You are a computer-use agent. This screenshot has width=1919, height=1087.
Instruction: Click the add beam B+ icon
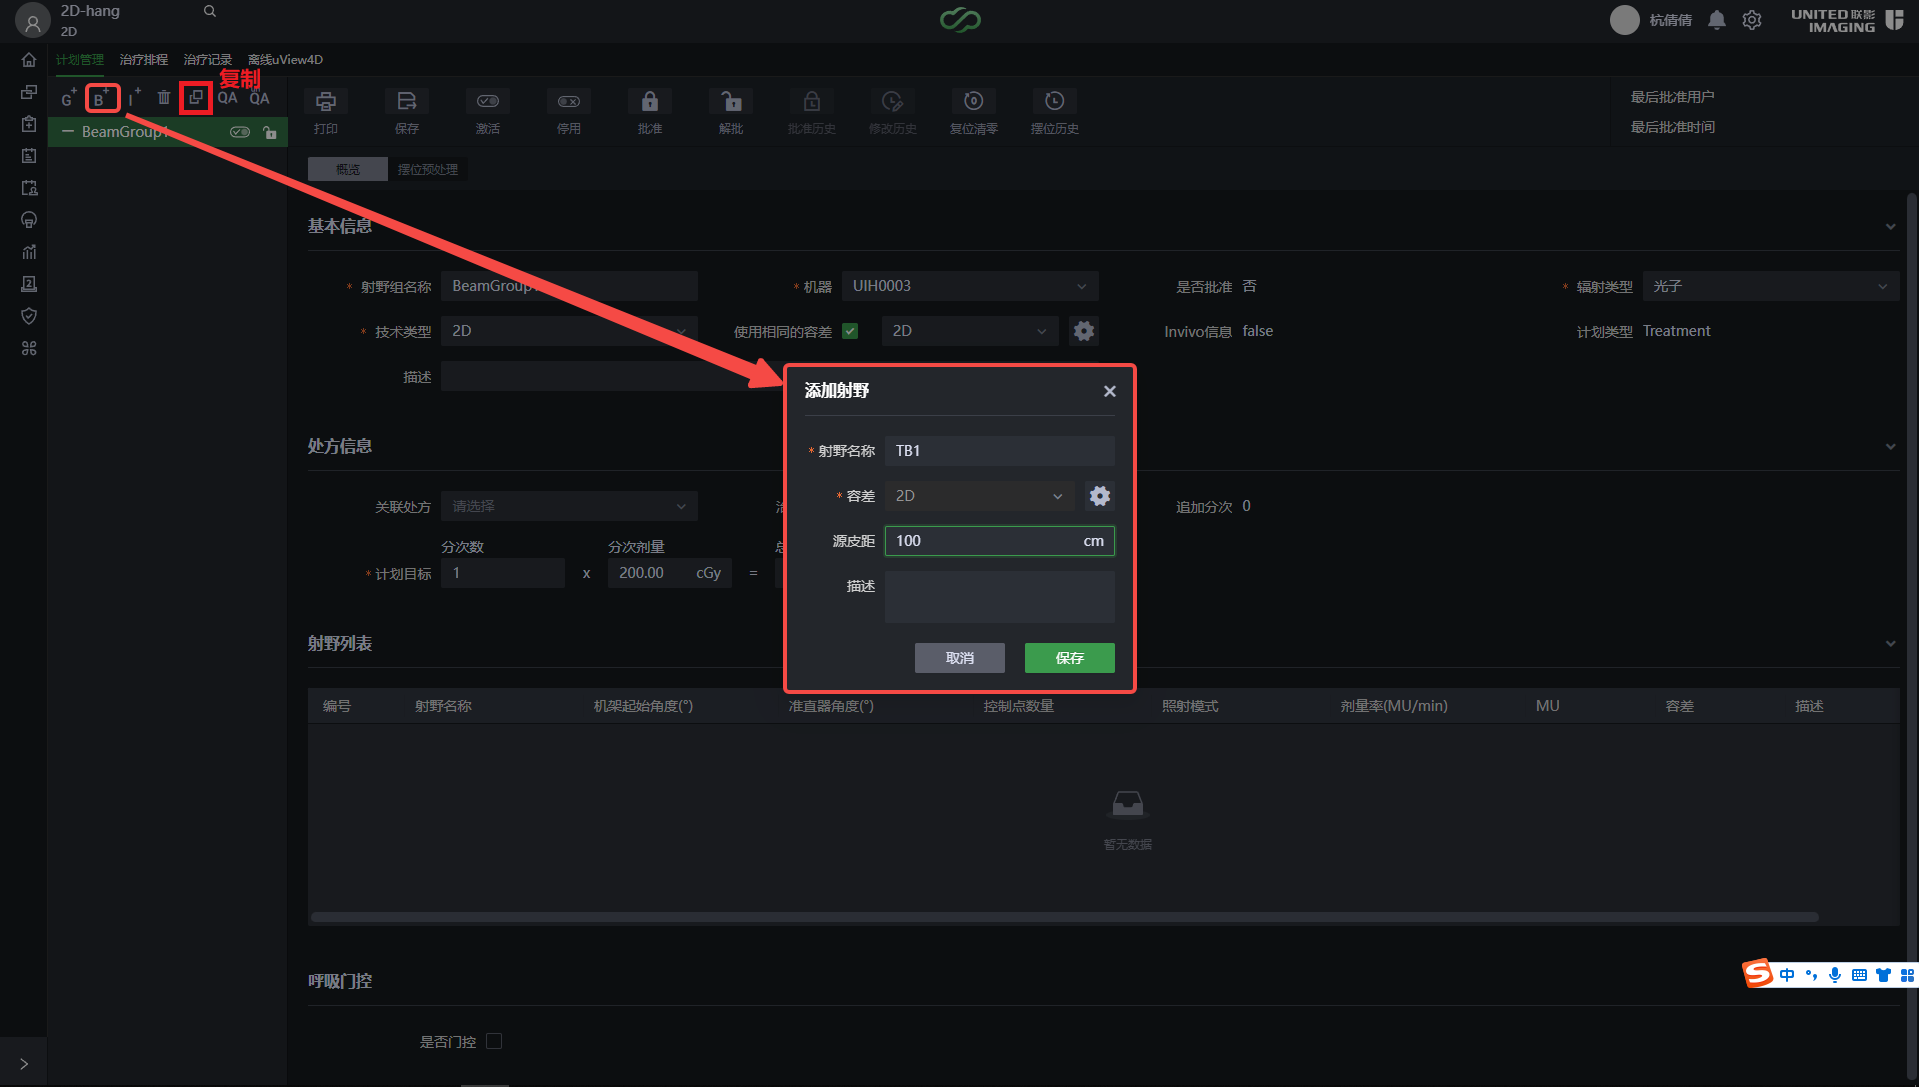click(101, 98)
